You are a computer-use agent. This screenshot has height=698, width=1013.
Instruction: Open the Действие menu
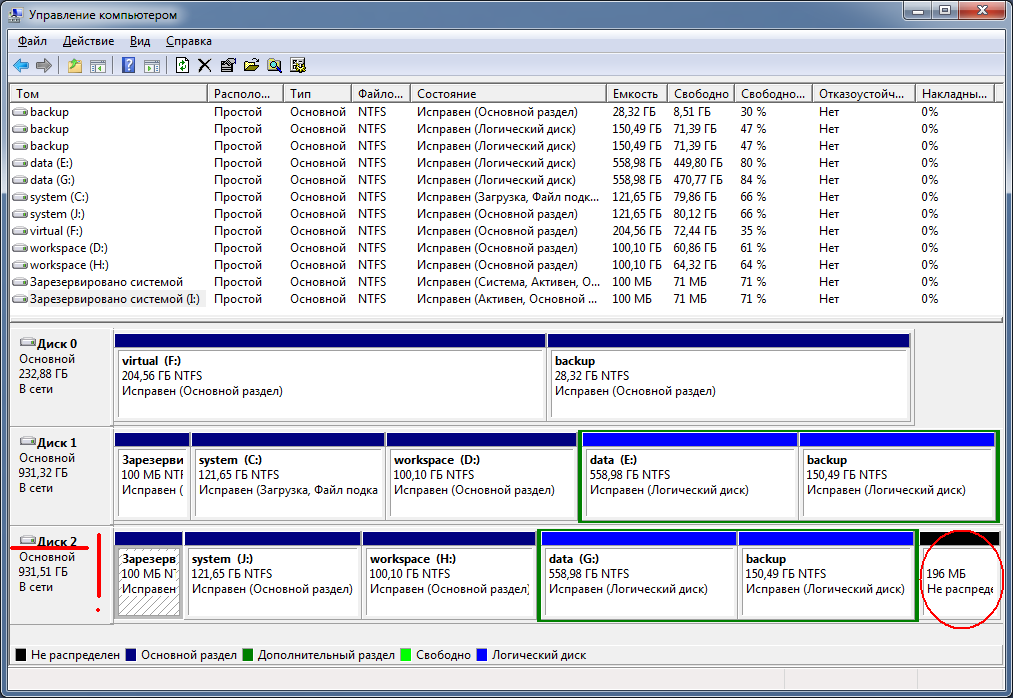88,41
